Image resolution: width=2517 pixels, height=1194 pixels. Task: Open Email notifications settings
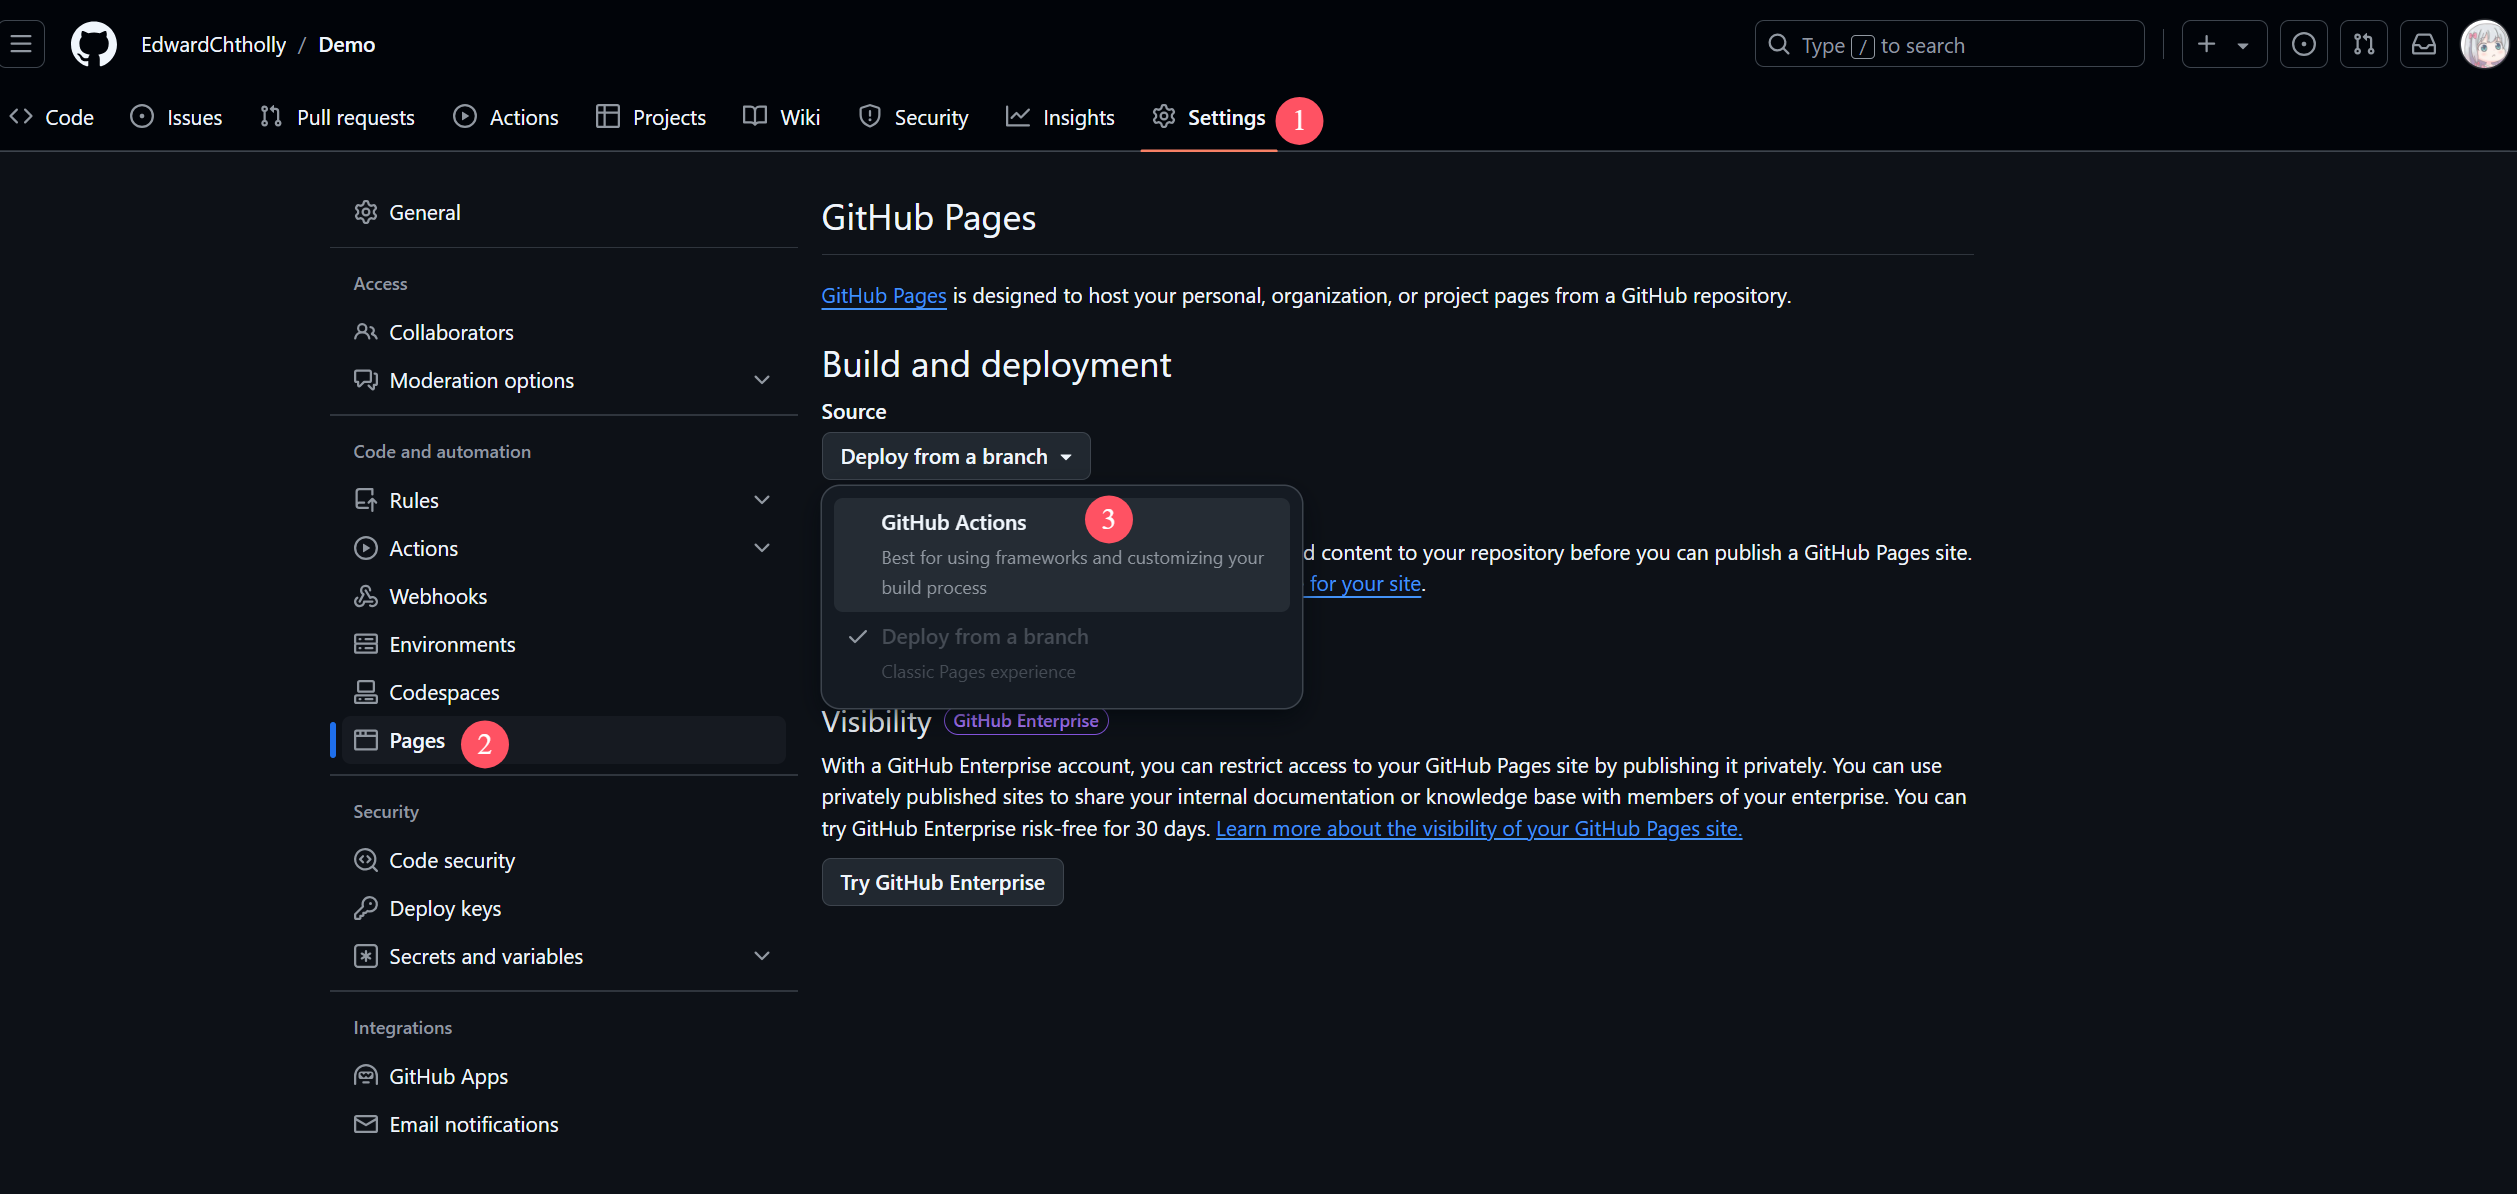click(x=564, y=1124)
